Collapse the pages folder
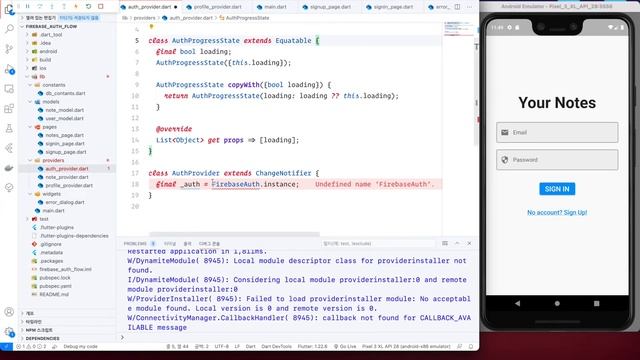The width and height of the screenshot is (640, 360). click(49, 127)
